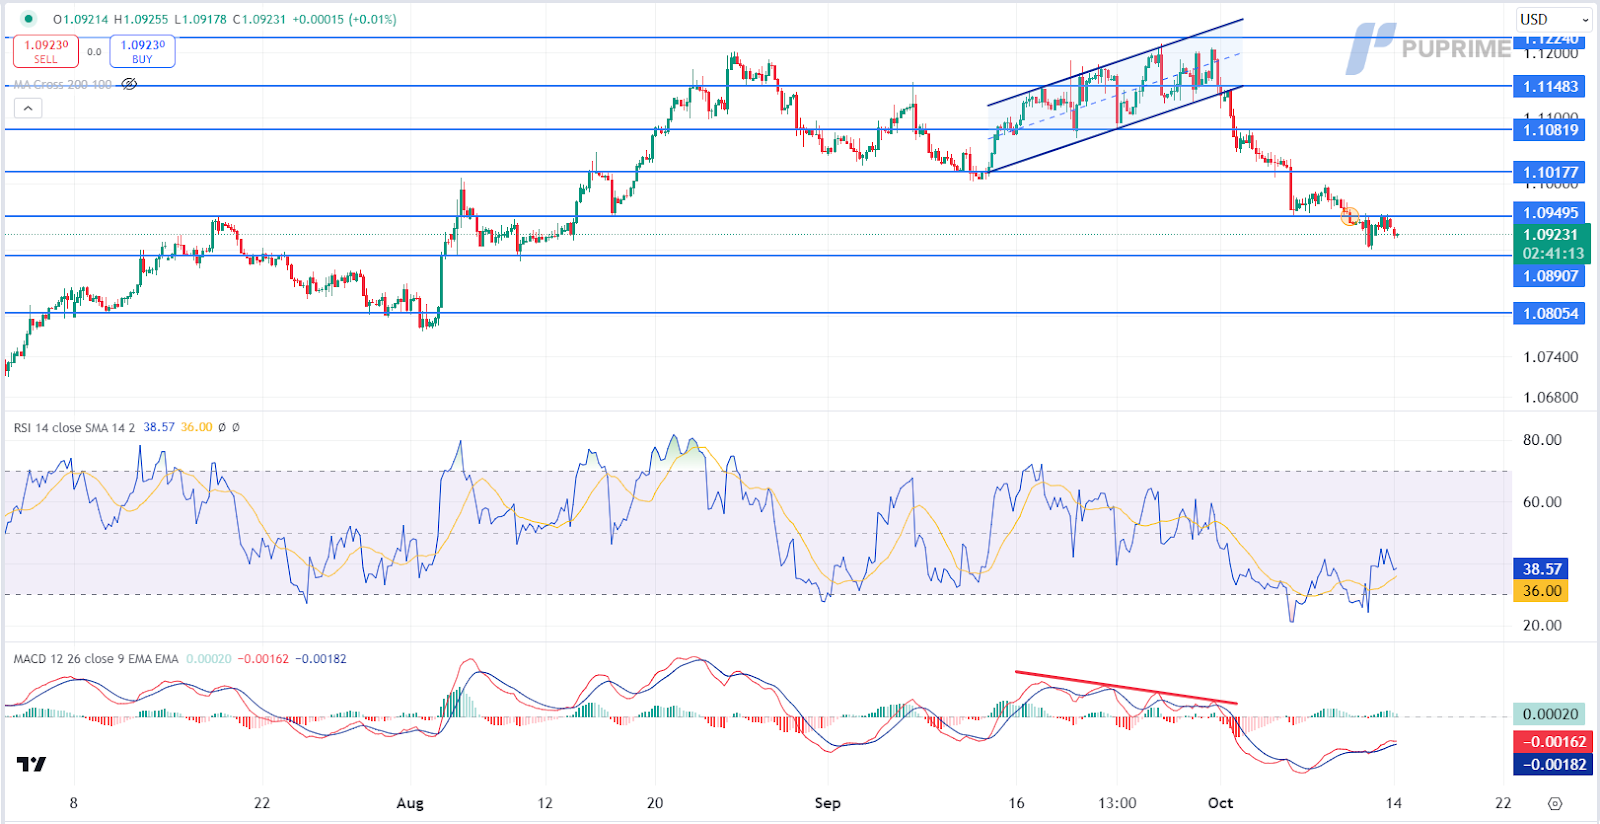Click the Sep date on time axis

(827, 803)
